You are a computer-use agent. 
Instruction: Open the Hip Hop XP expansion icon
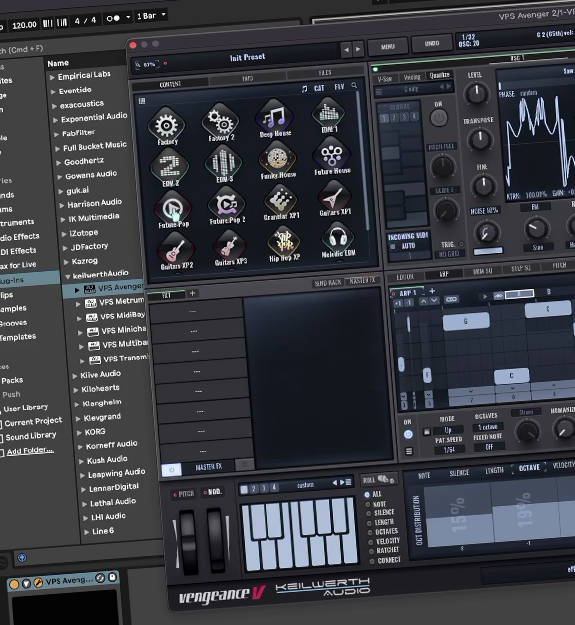[x=284, y=243]
